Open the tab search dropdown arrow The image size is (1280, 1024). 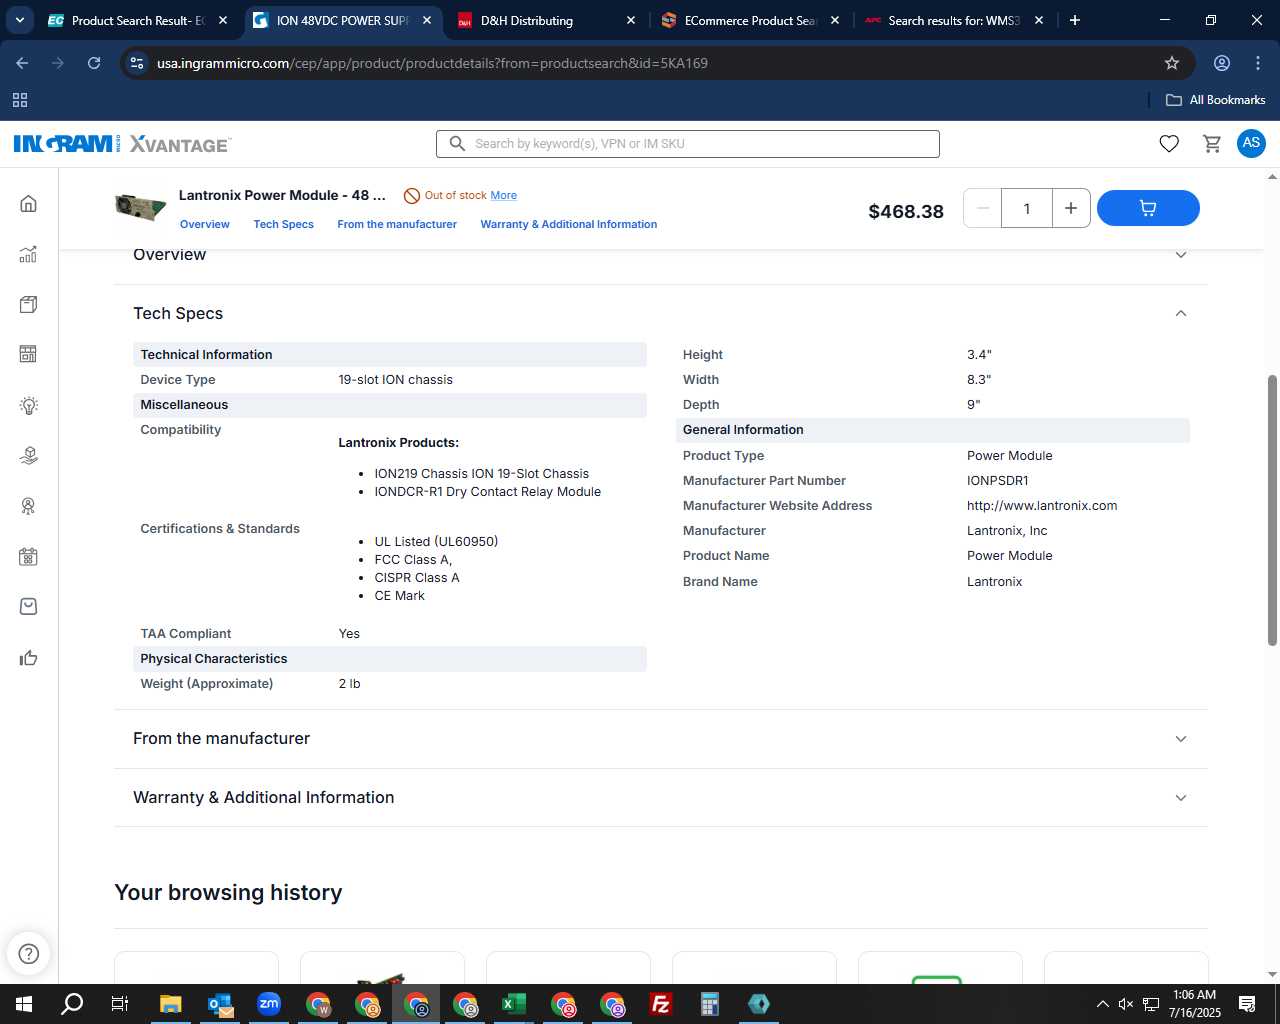coord(20,20)
